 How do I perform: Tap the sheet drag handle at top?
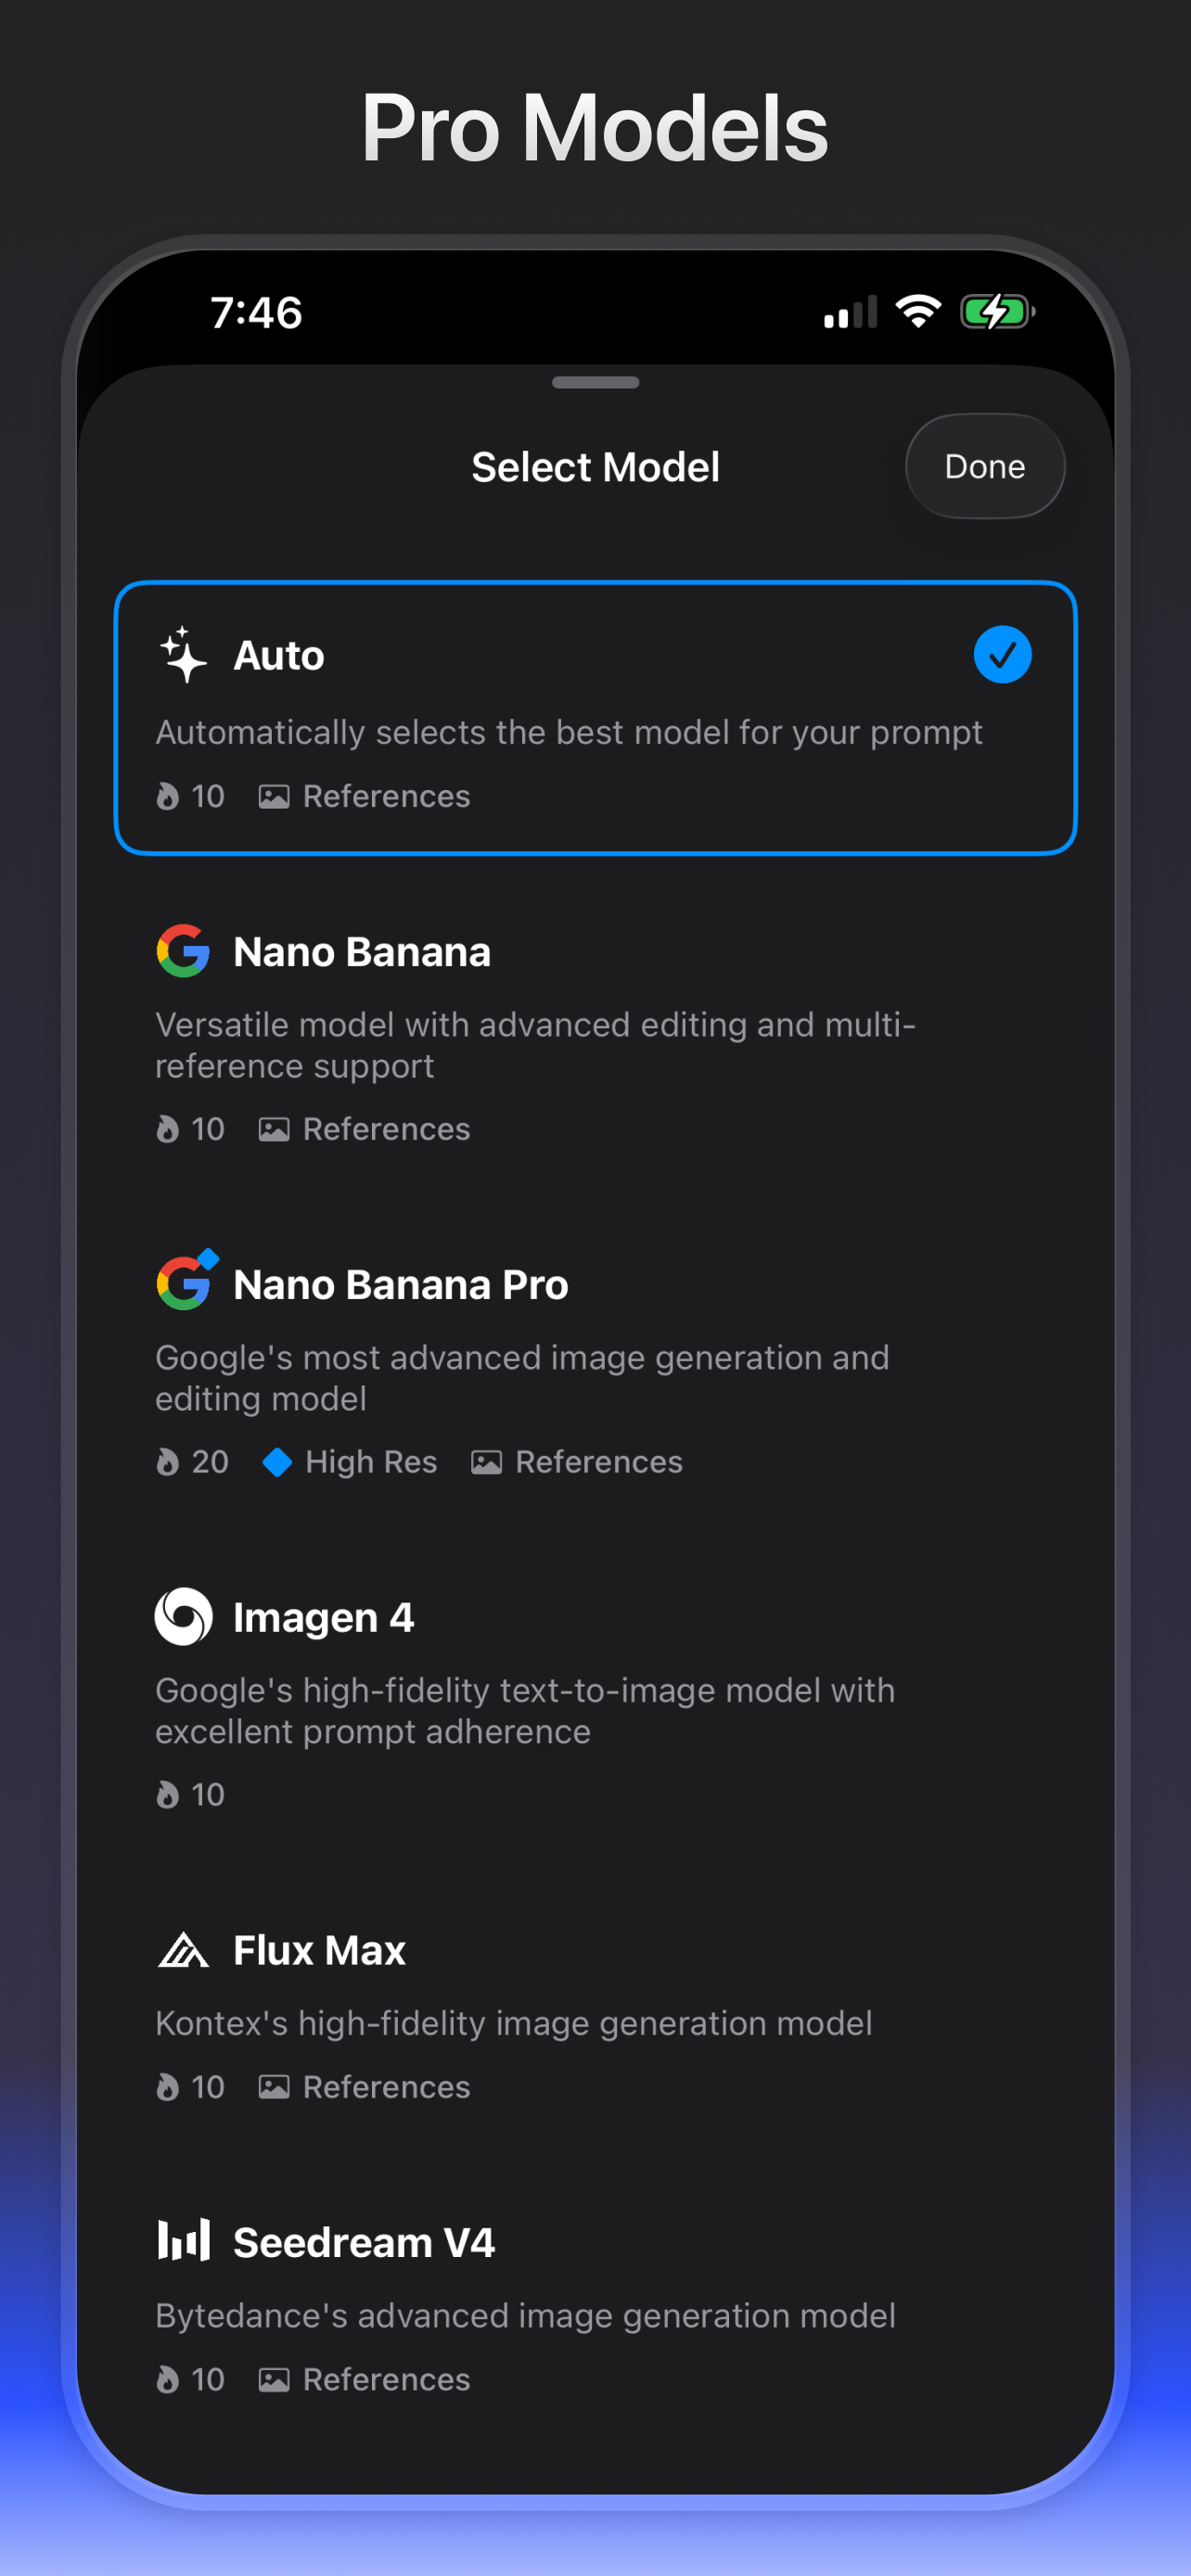tap(595, 382)
